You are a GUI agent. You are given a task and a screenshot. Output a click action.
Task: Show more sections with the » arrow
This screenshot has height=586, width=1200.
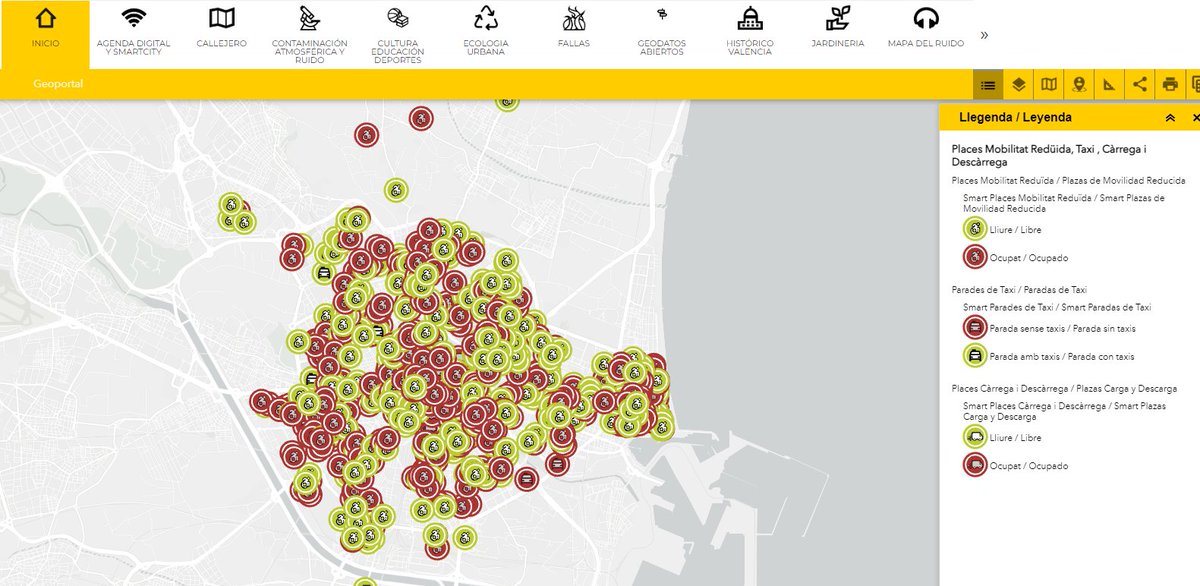pos(984,35)
